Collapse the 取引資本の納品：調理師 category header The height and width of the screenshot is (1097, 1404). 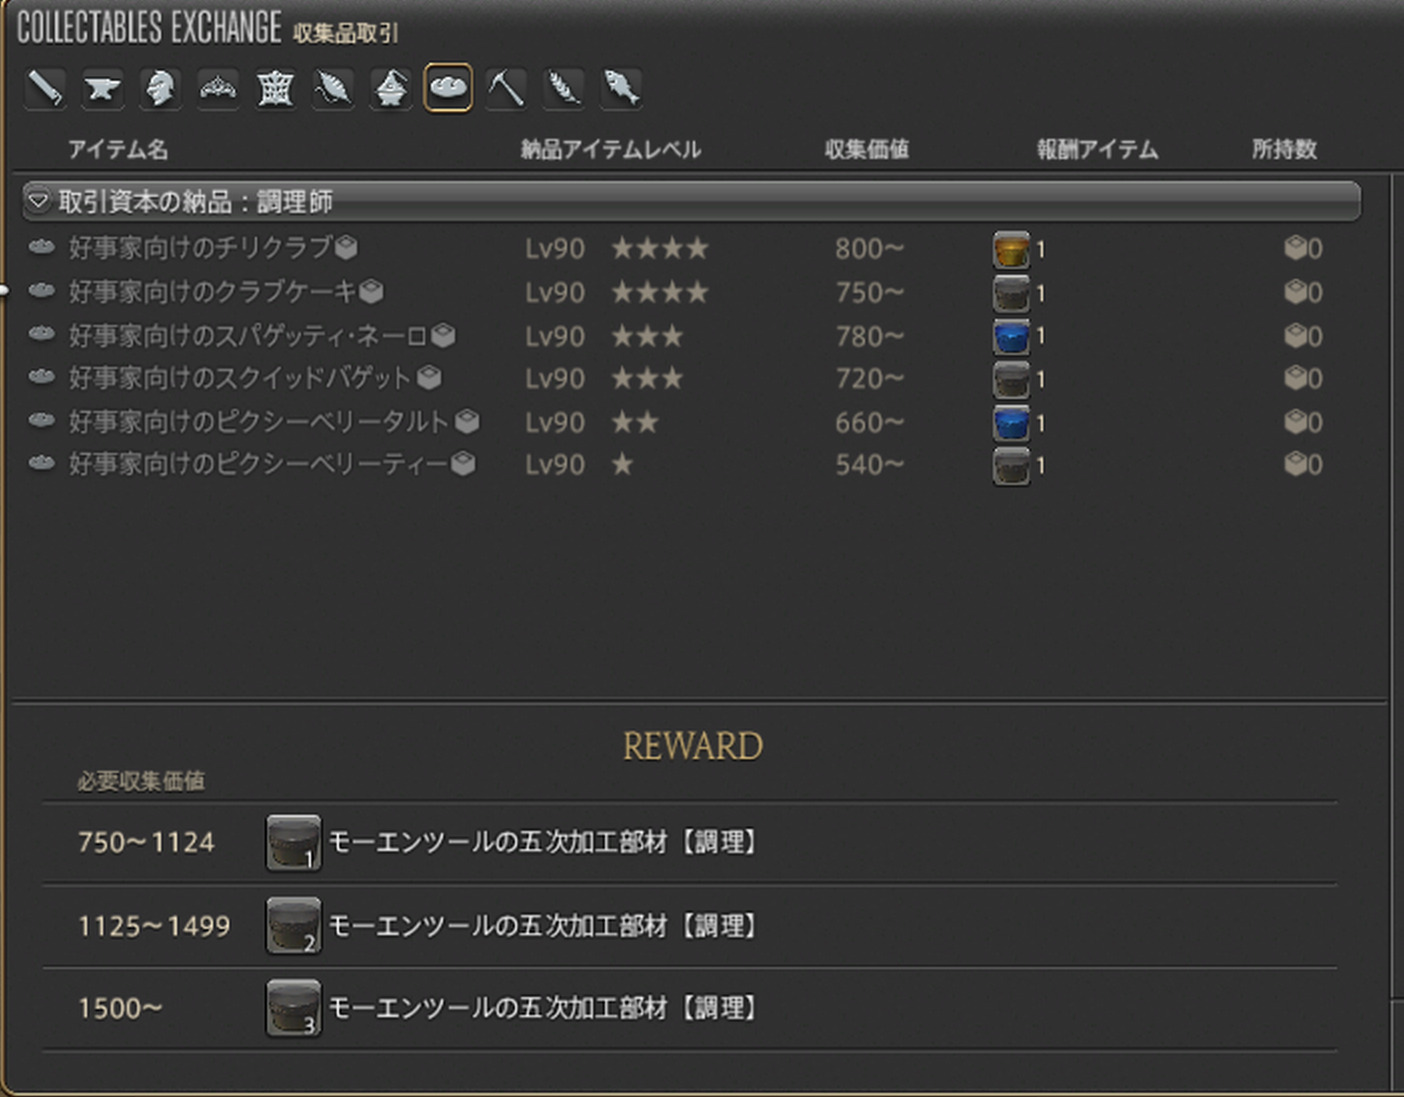[38, 201]
